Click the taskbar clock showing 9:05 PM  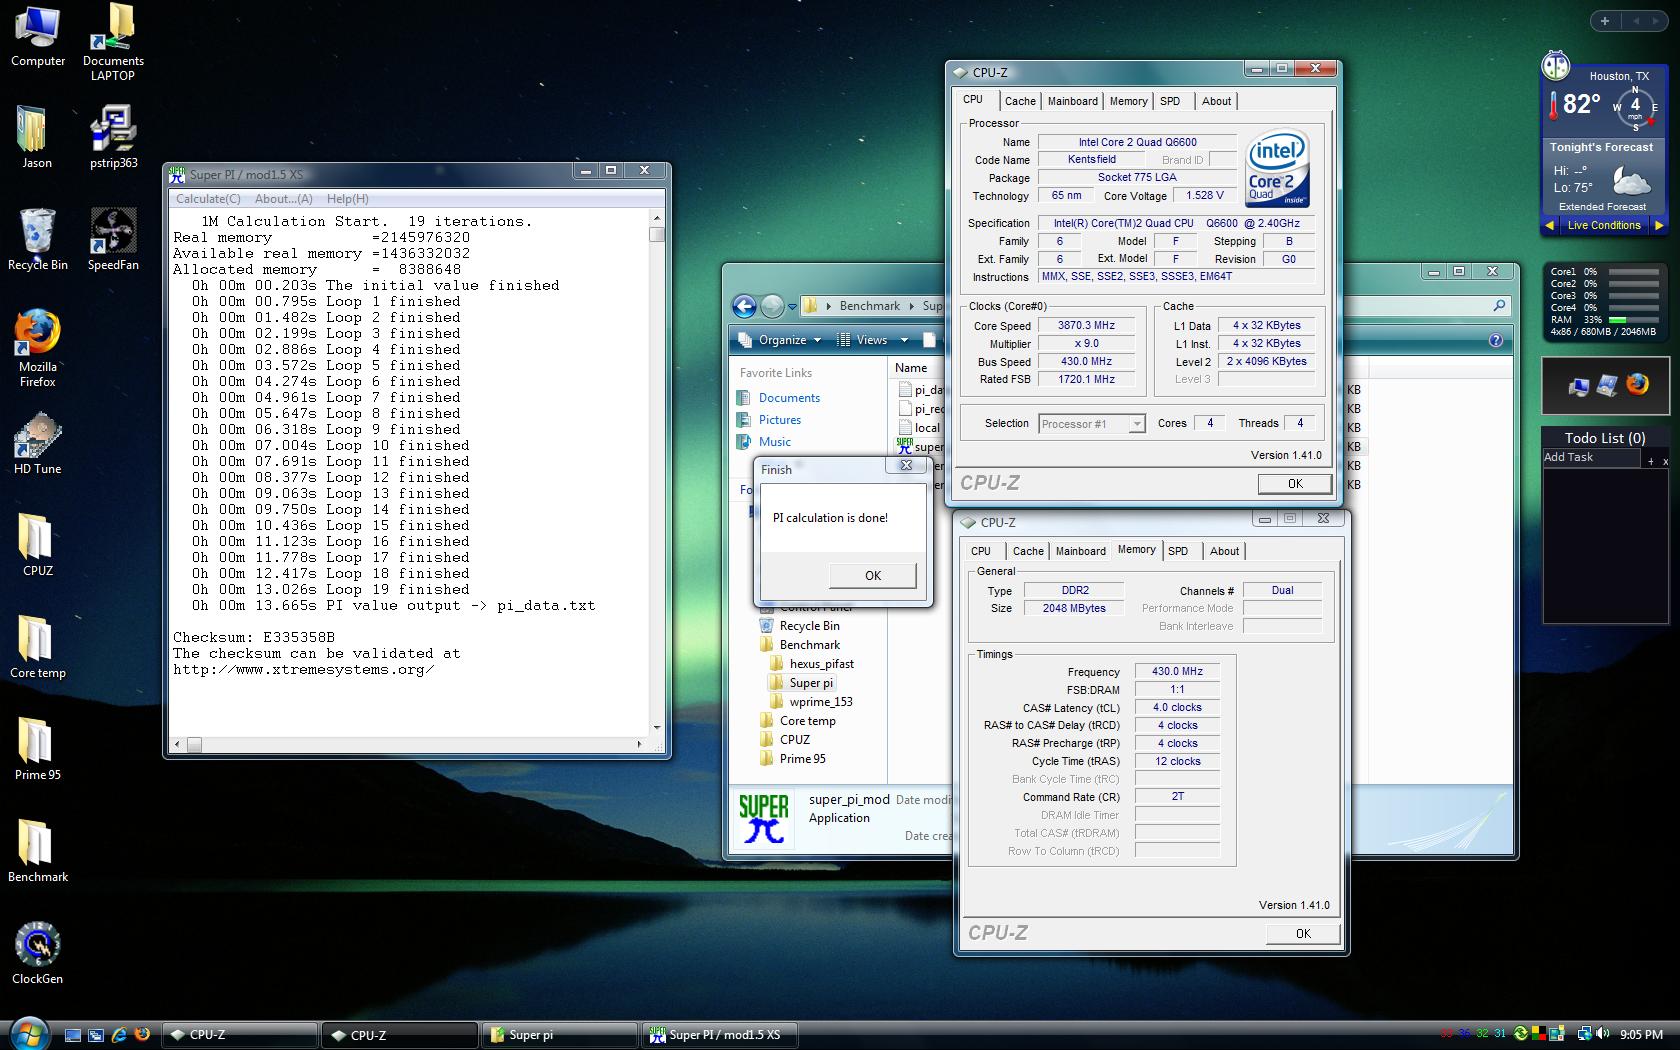coord(1641,1034)
